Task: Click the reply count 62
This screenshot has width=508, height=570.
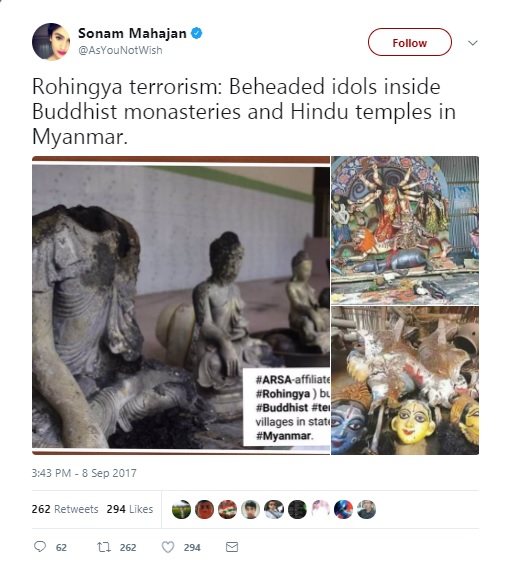Action: coord(61,547)
